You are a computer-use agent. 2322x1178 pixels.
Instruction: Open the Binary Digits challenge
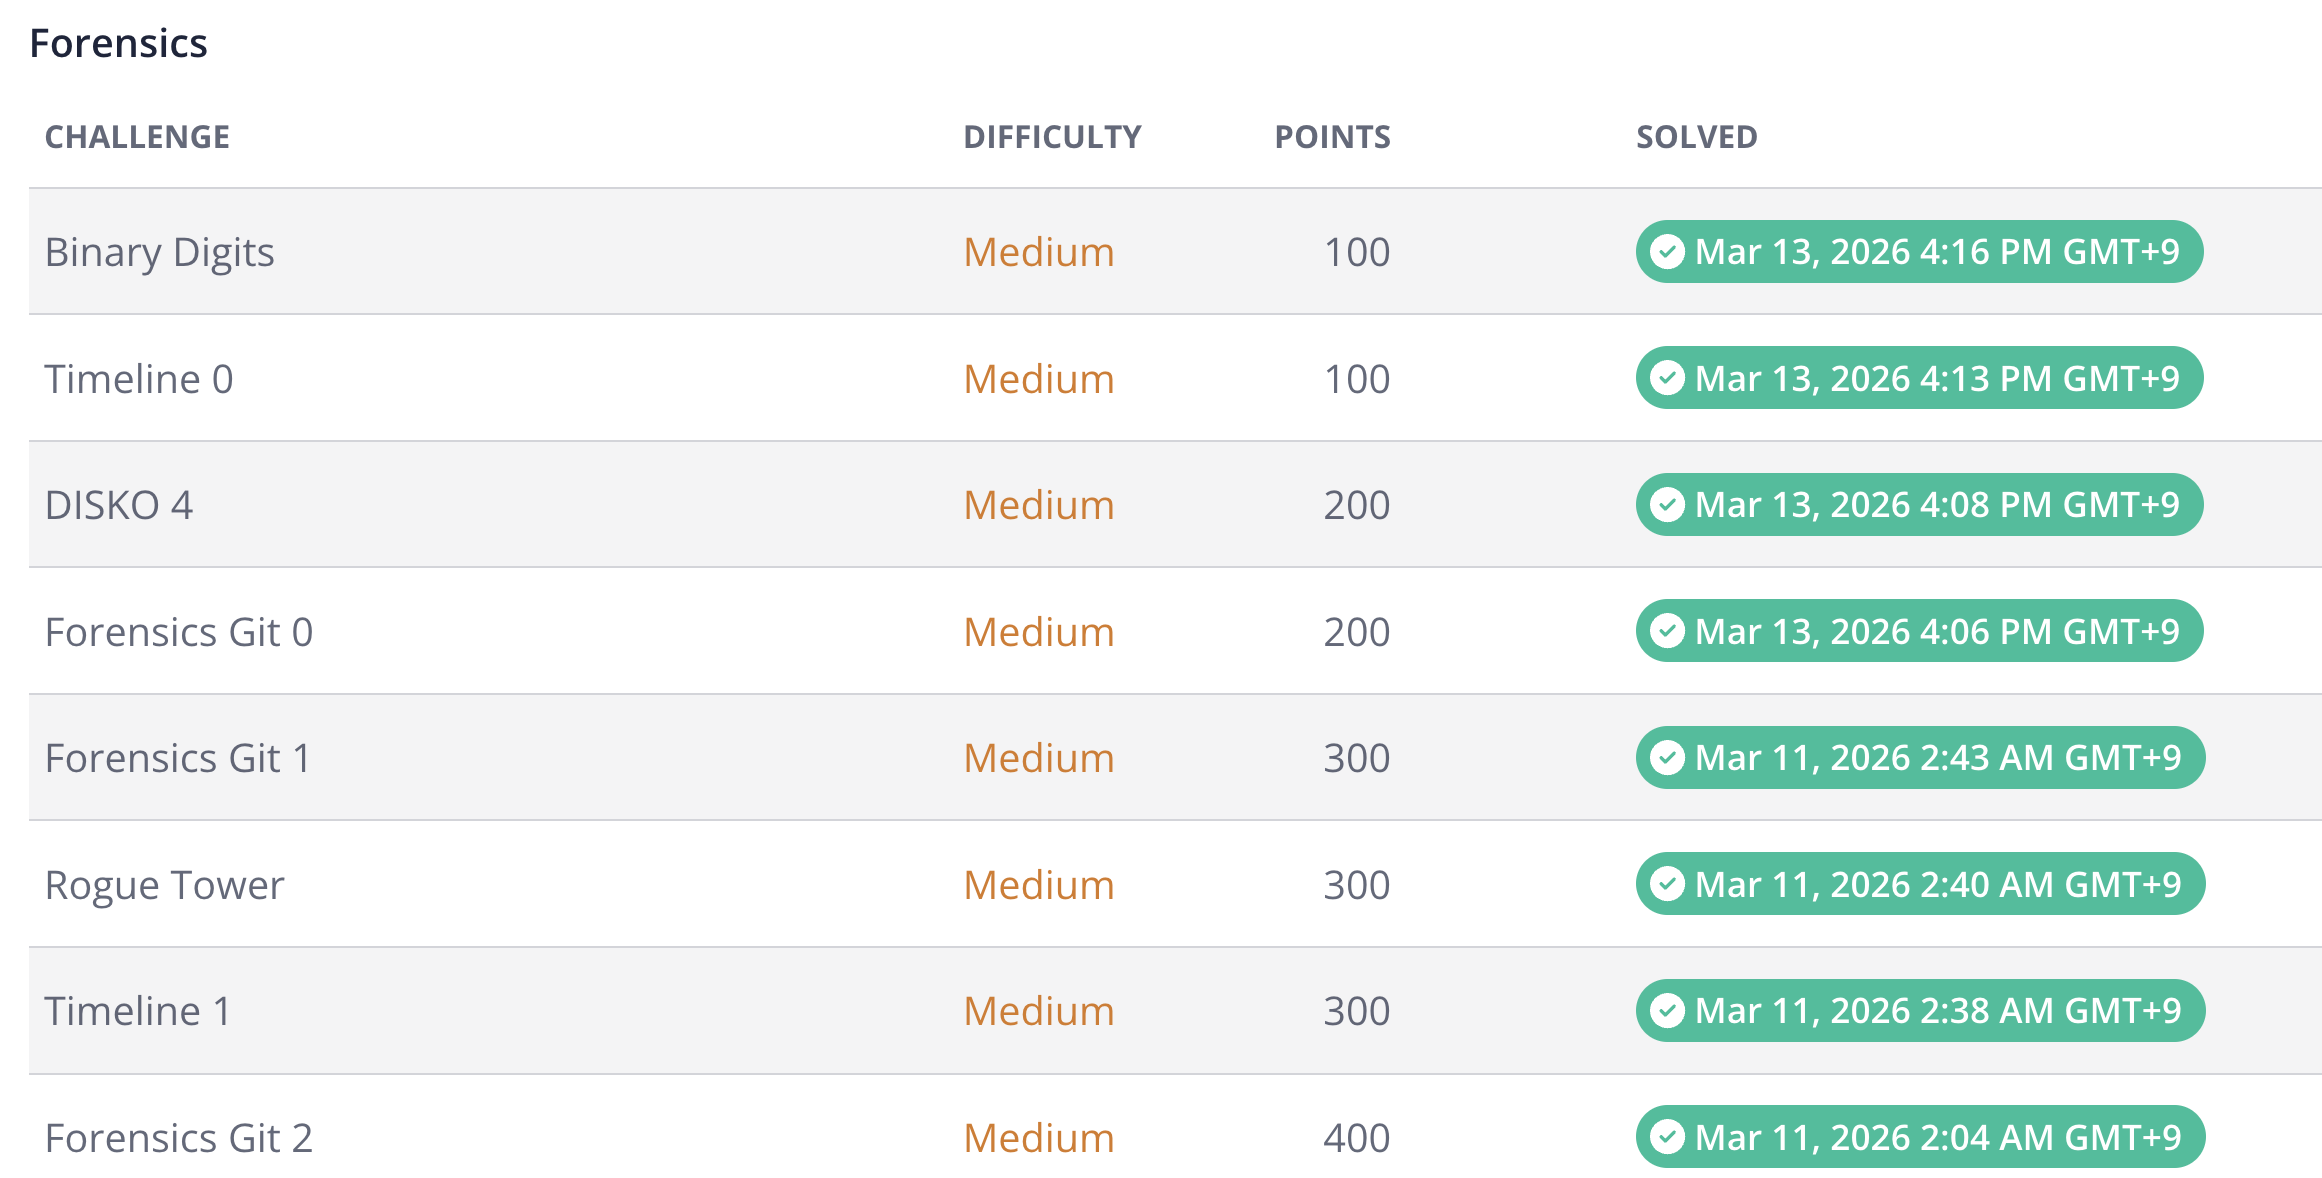160,252
